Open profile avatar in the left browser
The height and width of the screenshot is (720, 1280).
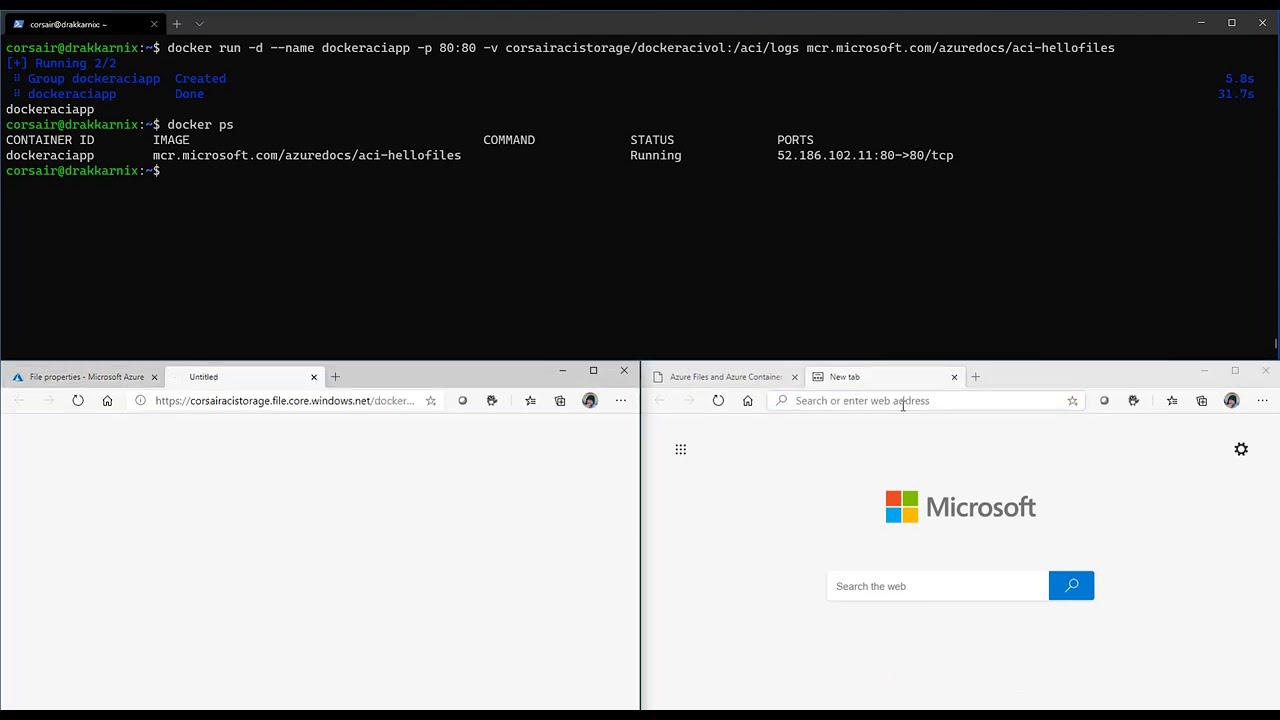590,401
